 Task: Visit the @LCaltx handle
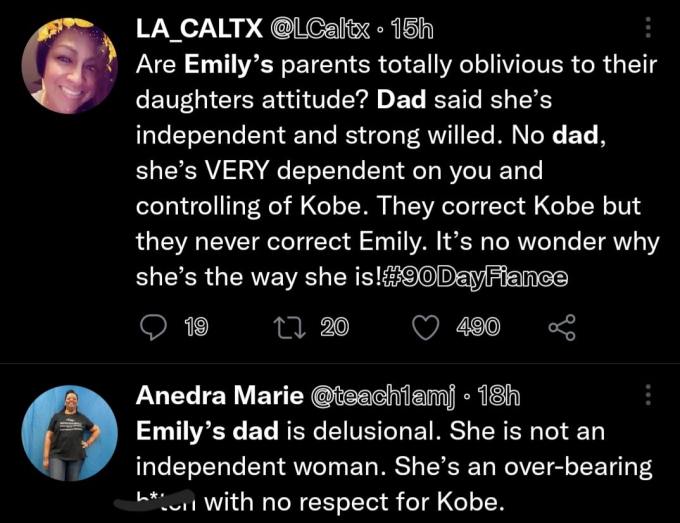coord(312,30)
